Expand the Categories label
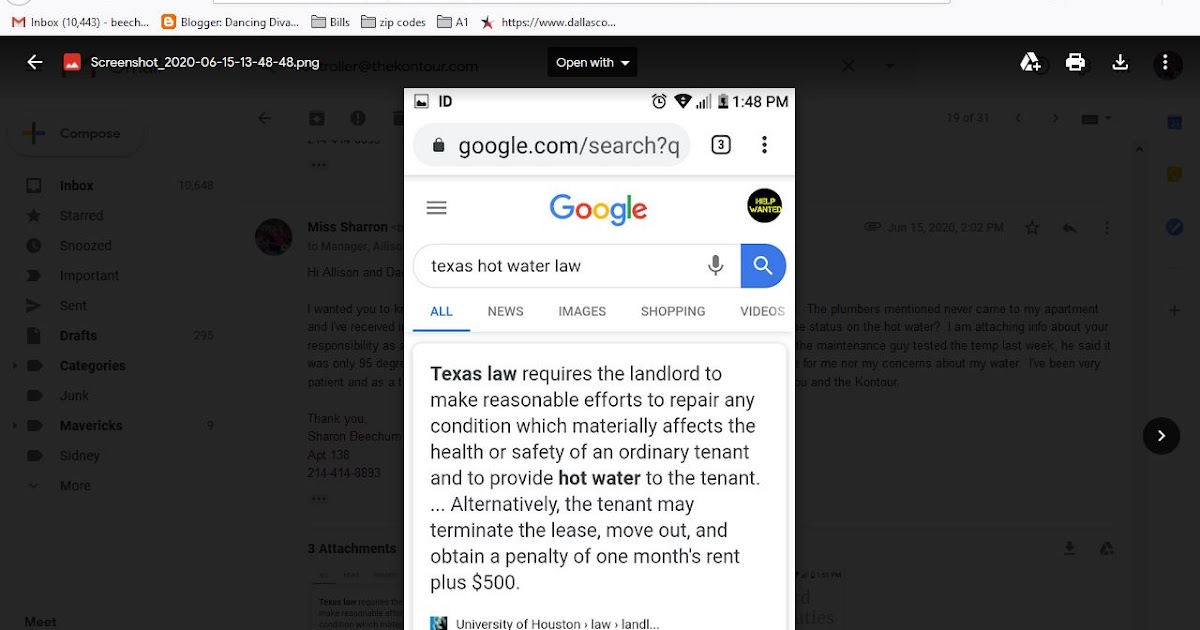1200x630 pixels. (x=14, y=366)
